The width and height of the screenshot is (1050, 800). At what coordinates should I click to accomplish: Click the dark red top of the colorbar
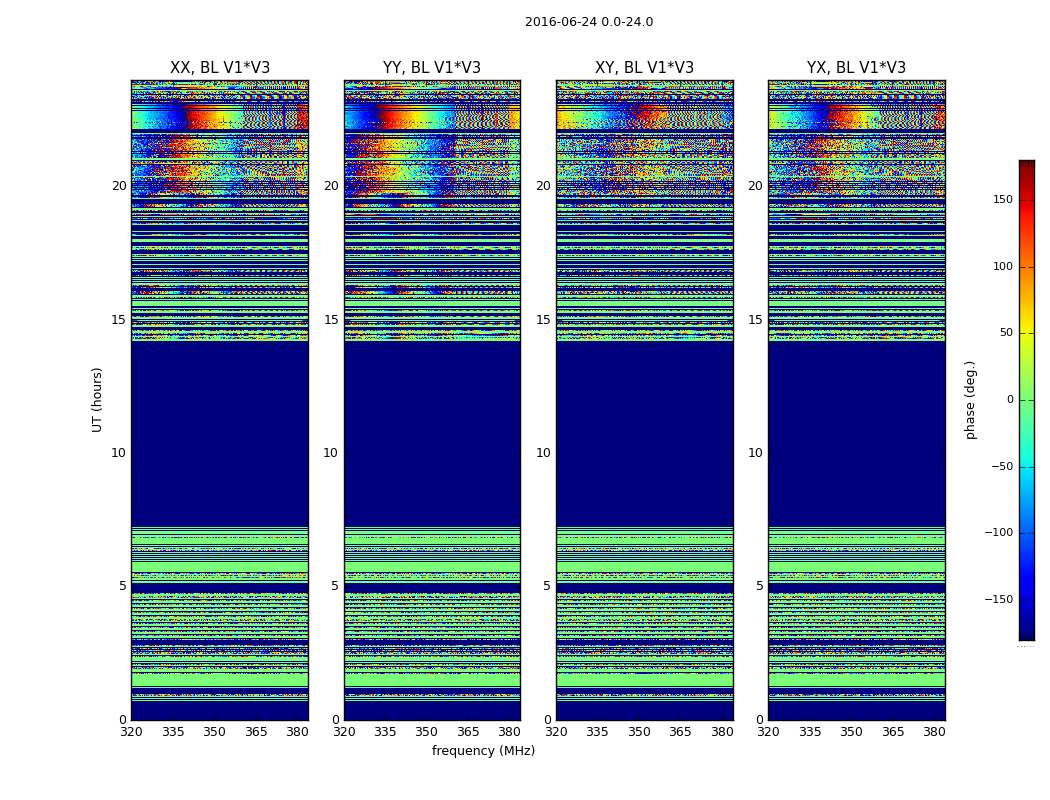[x=1026, y=166]
